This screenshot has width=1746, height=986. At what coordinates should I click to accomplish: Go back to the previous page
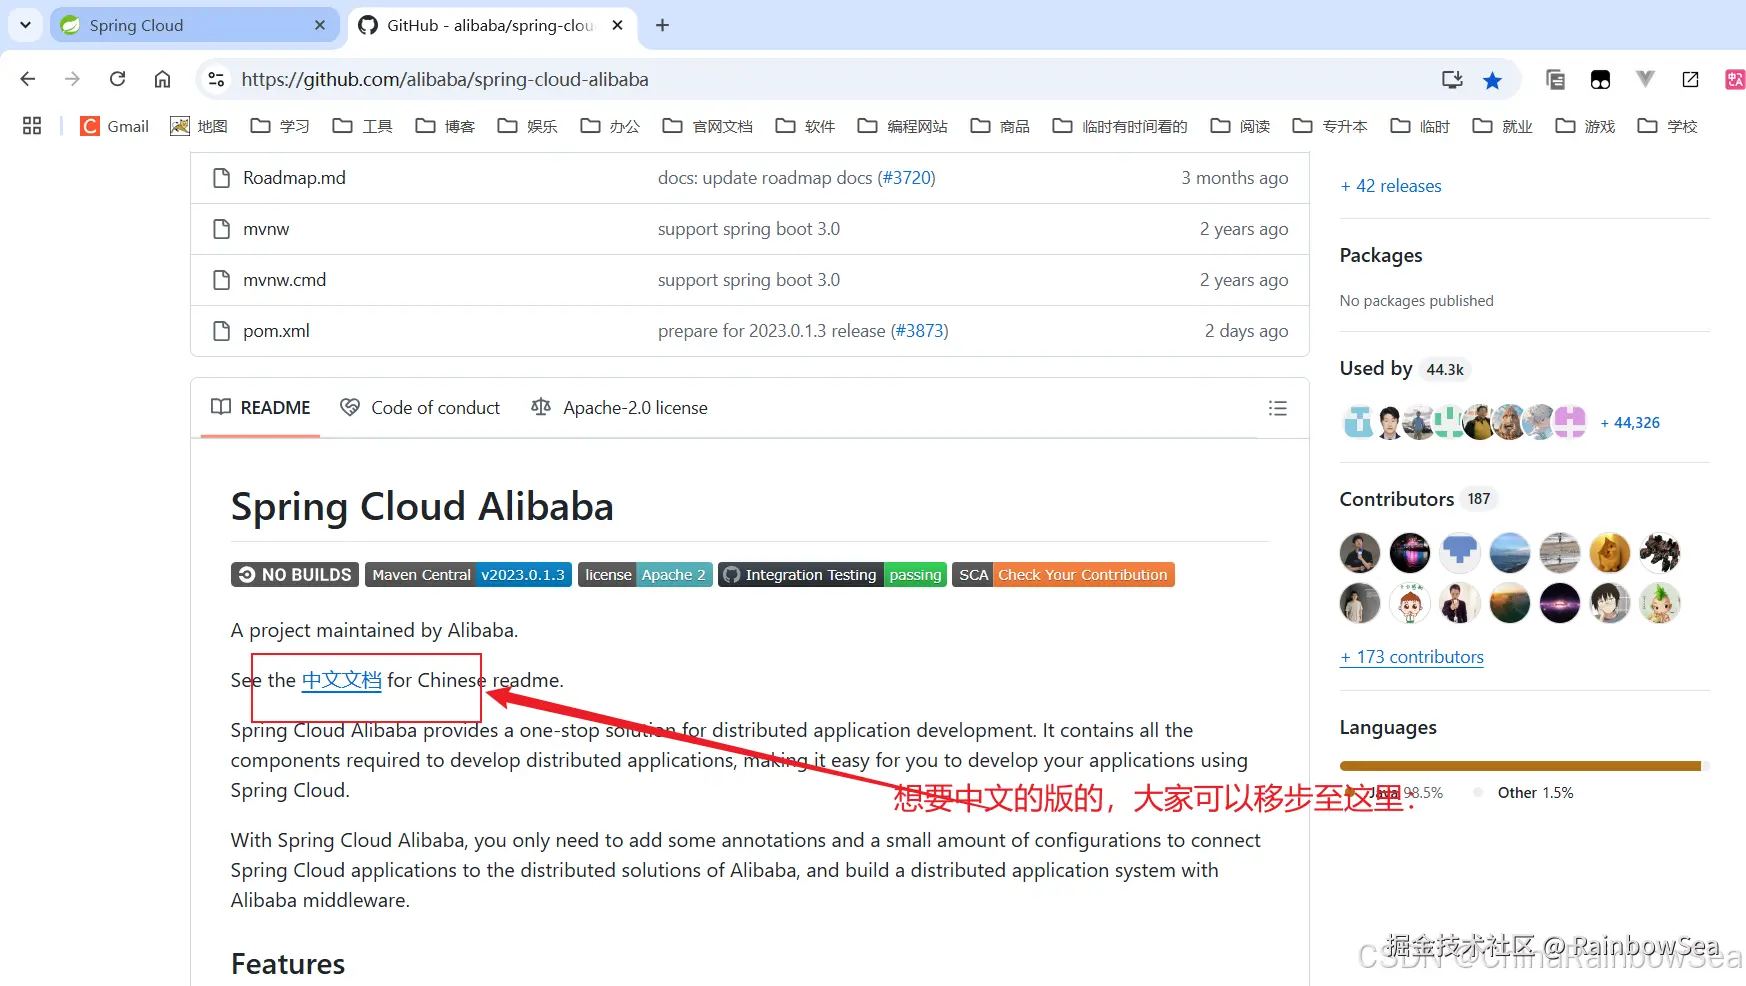click(x=28, y=79)
